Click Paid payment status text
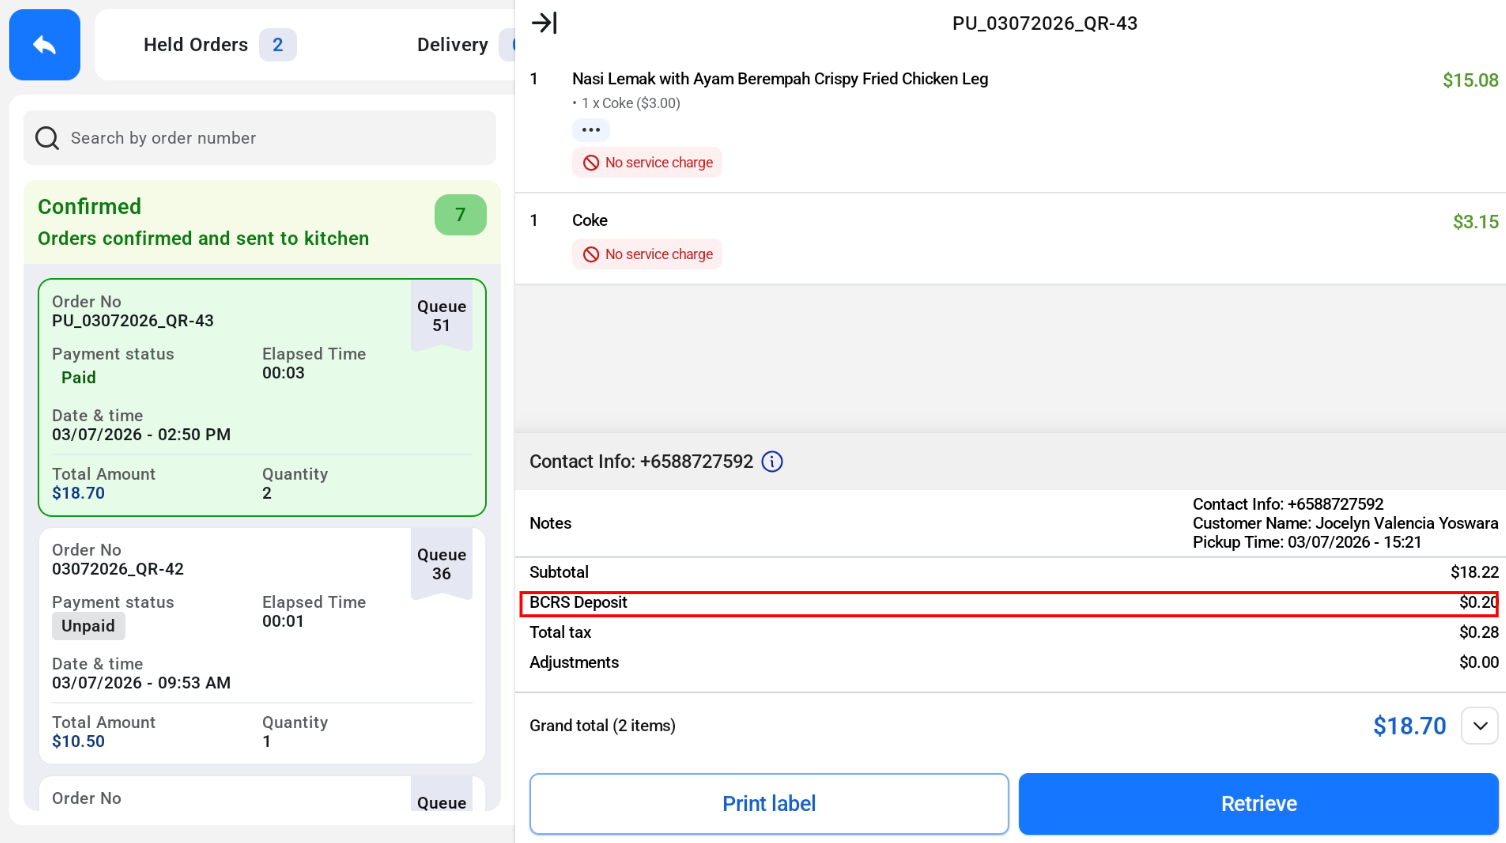This screenshot has height=843, width=1506. pyautogui.click(x=79, y=378)
